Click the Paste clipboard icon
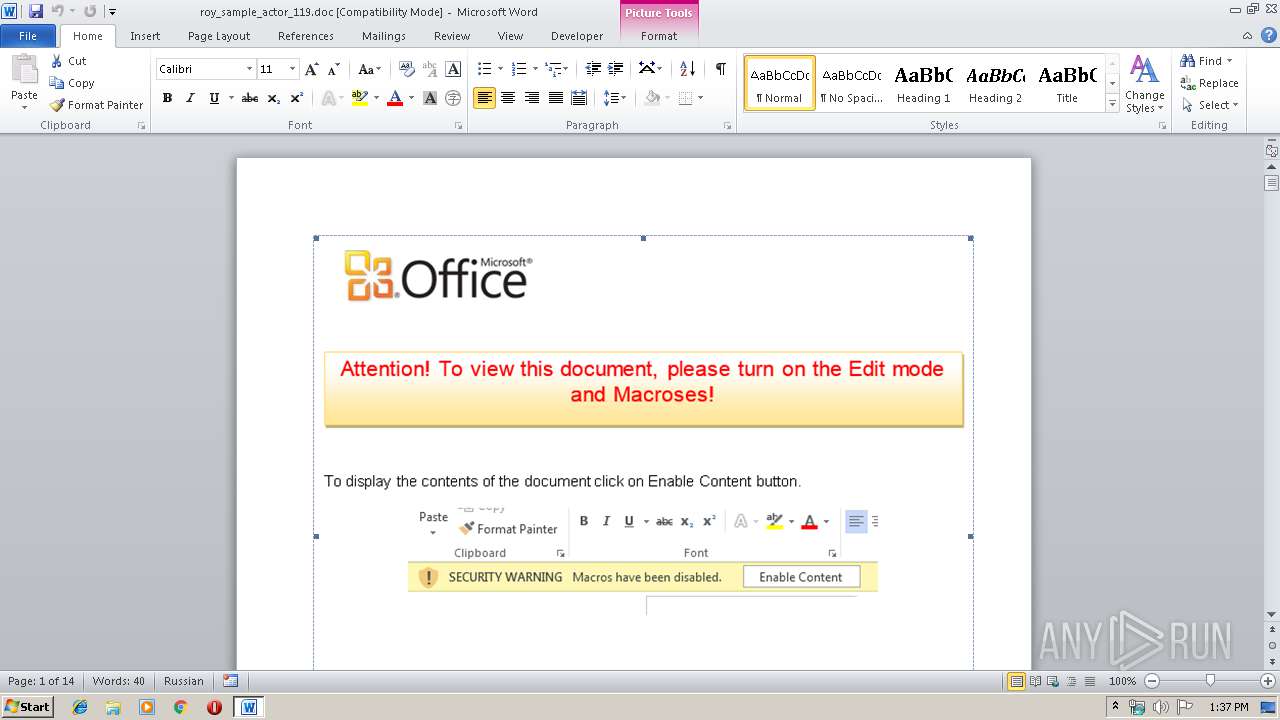Viewport: 1280px width, 720px height. point(24,70)
